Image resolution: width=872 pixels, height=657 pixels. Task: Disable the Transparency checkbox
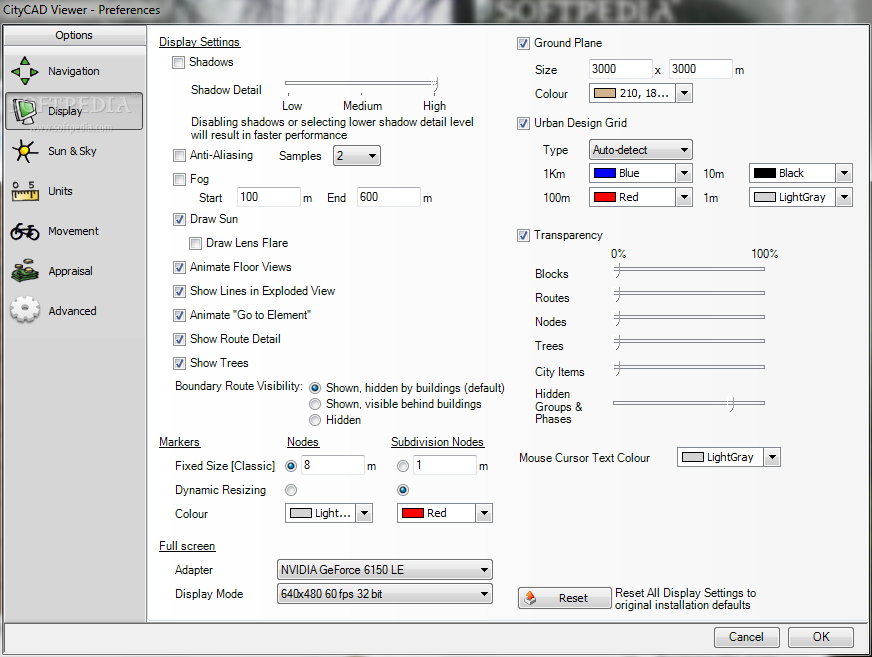click(523, 235)
